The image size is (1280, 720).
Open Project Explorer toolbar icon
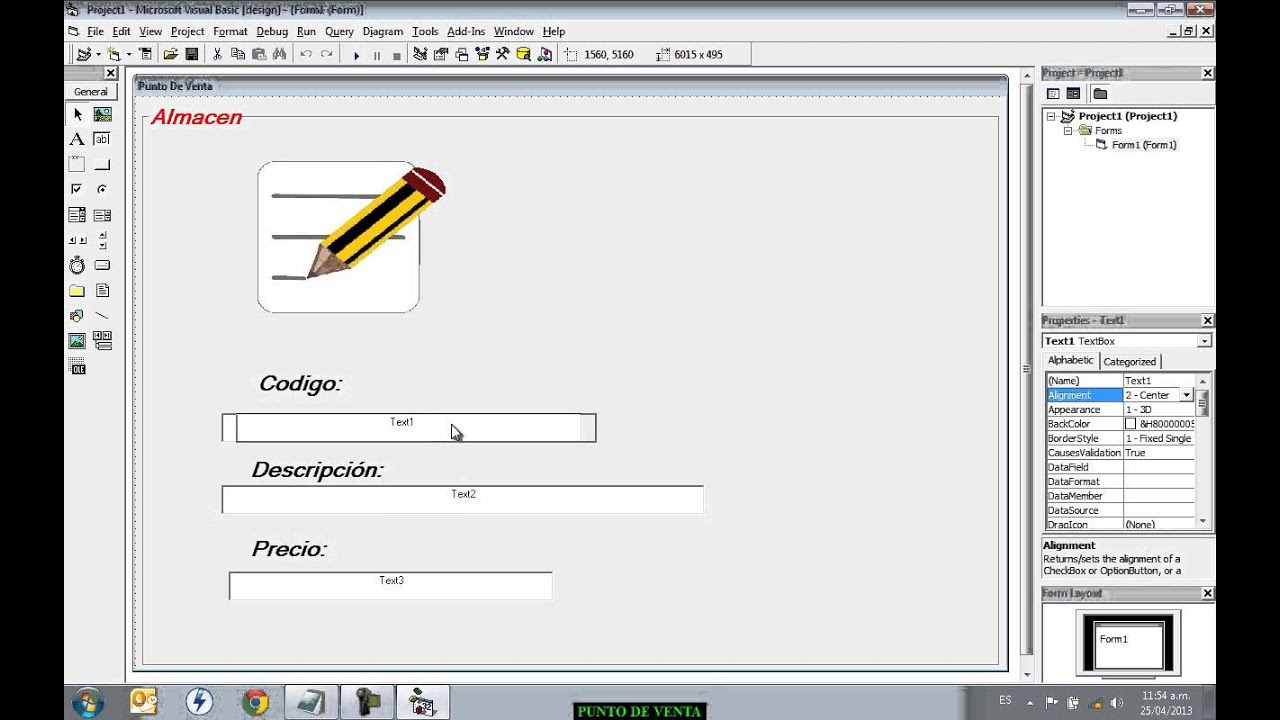[x=421, y=54]
